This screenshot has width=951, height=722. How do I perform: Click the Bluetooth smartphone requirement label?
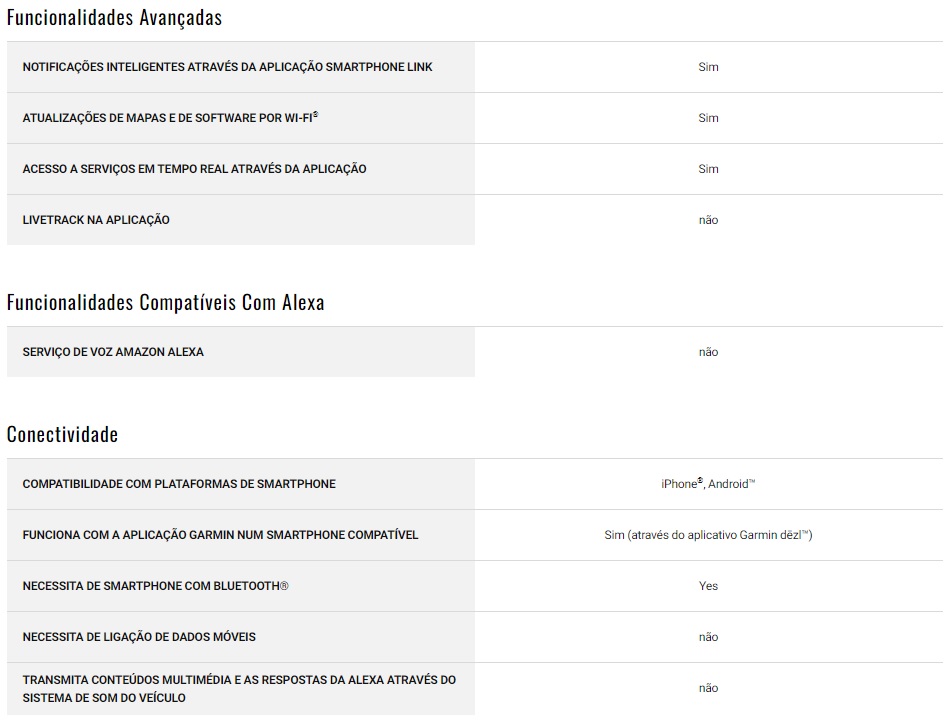point(155,586)
